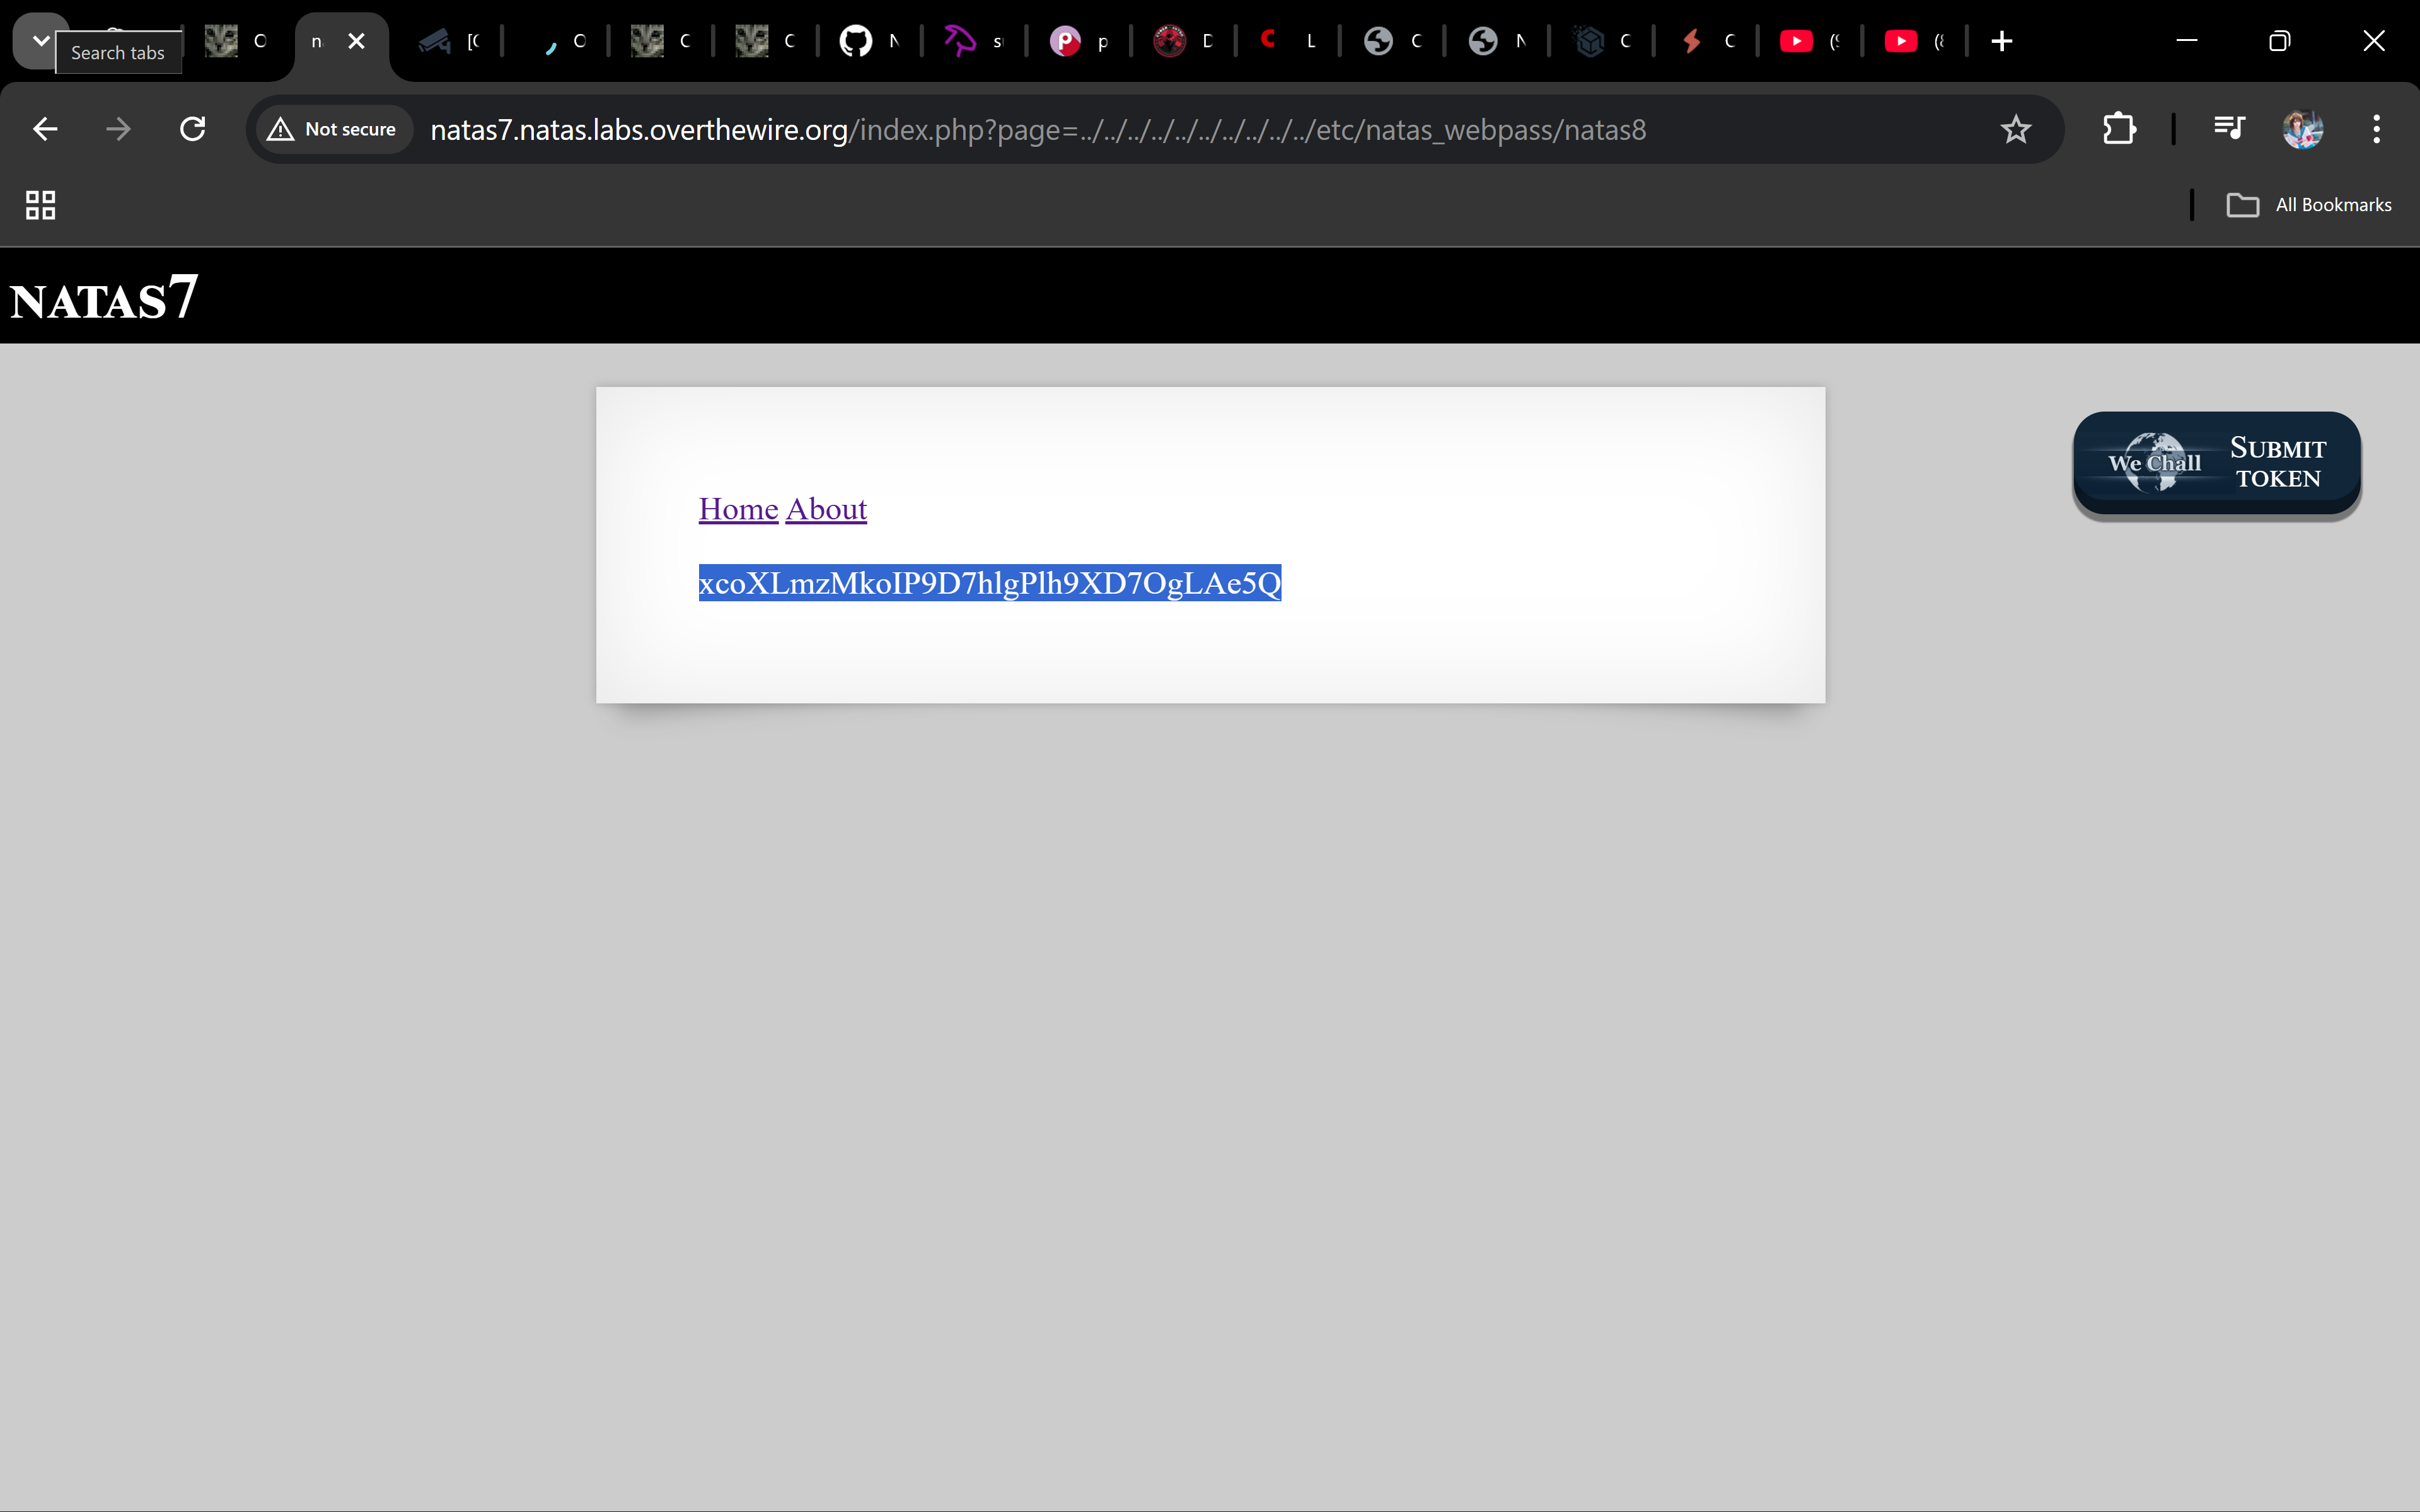Bookmark this page with star icon
The width and height of the screenshot is (2420, 1512).
click(2015, 129)
